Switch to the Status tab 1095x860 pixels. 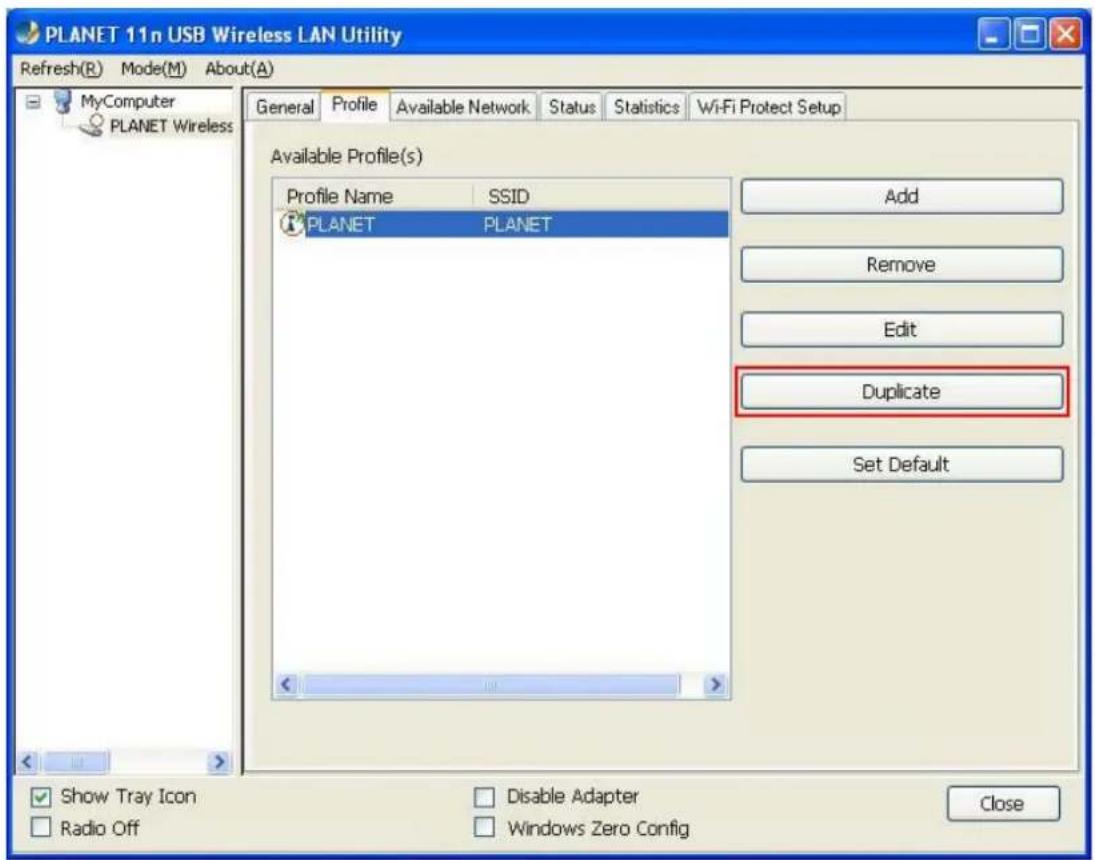pos(572,107)
